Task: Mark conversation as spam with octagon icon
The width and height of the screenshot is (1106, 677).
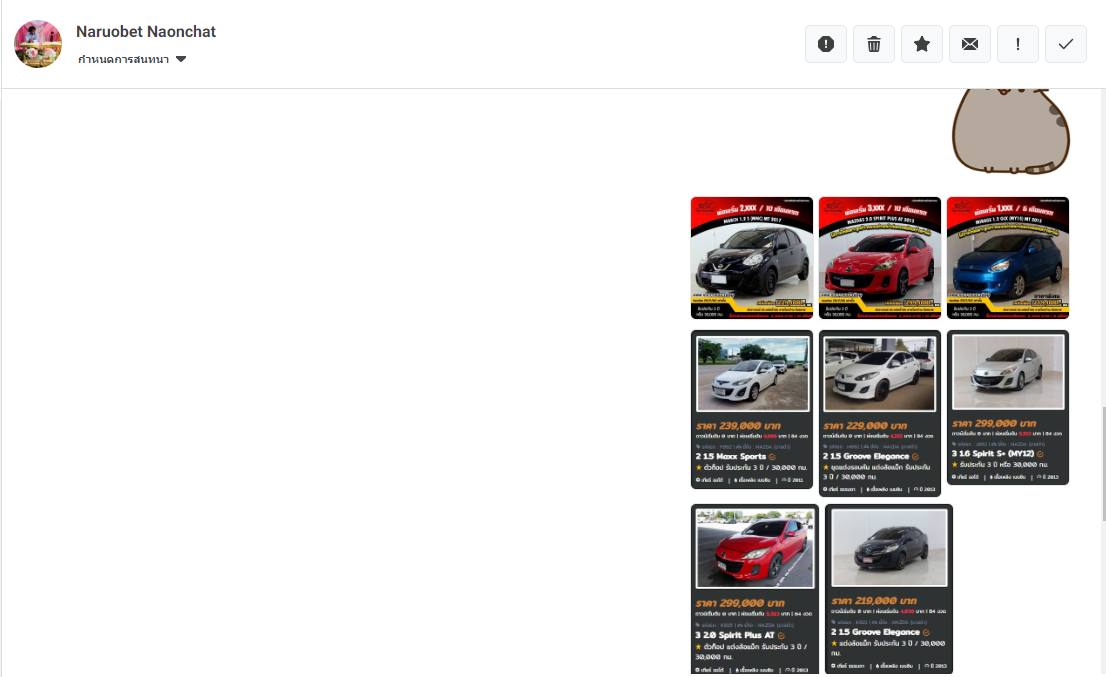Action: 826,44
